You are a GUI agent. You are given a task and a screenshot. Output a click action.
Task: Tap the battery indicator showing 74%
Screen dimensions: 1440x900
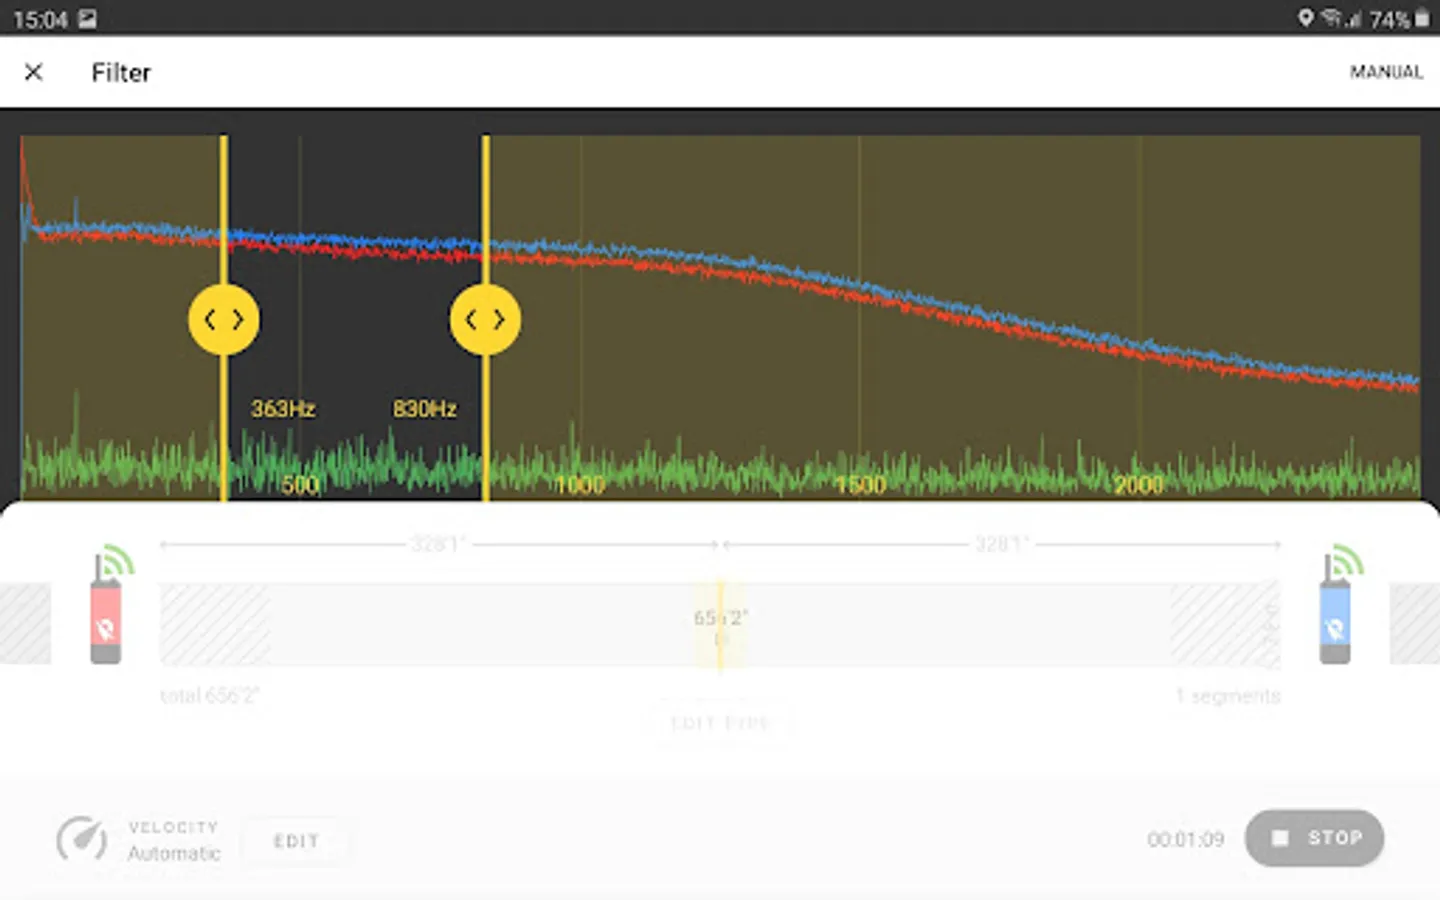pyautogui.click(x=1410, y=16)
